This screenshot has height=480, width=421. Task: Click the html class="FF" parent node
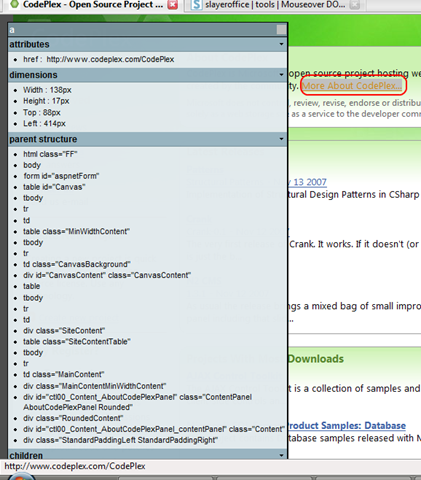click(50, 154)
